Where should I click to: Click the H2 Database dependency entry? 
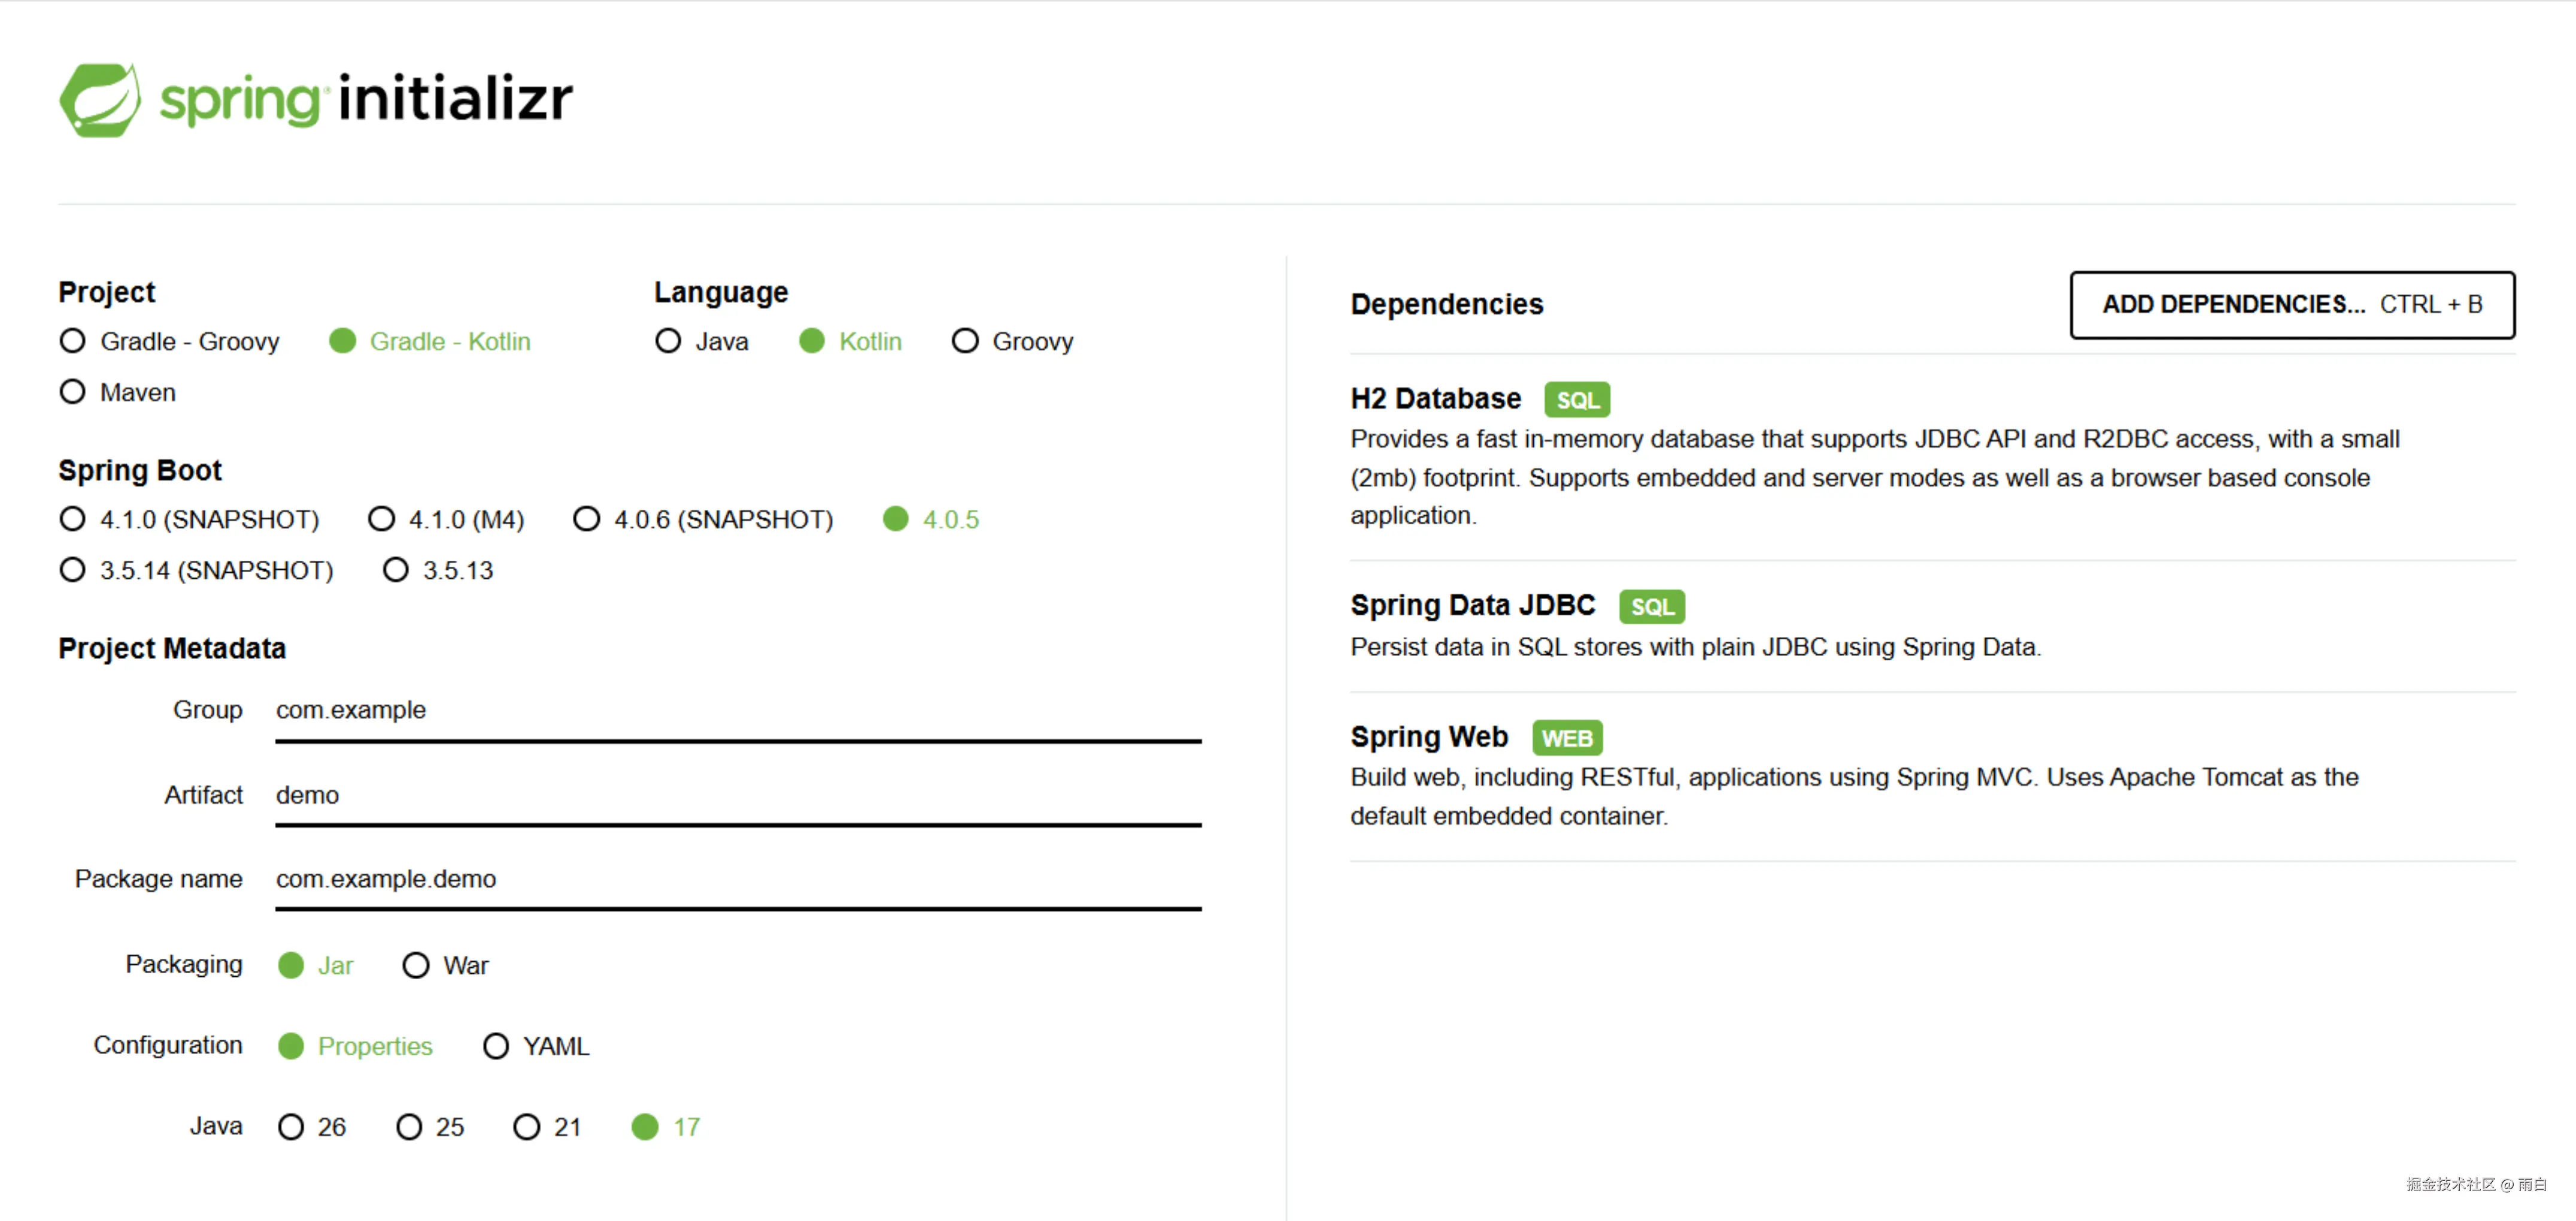[x=1435, y=399]
